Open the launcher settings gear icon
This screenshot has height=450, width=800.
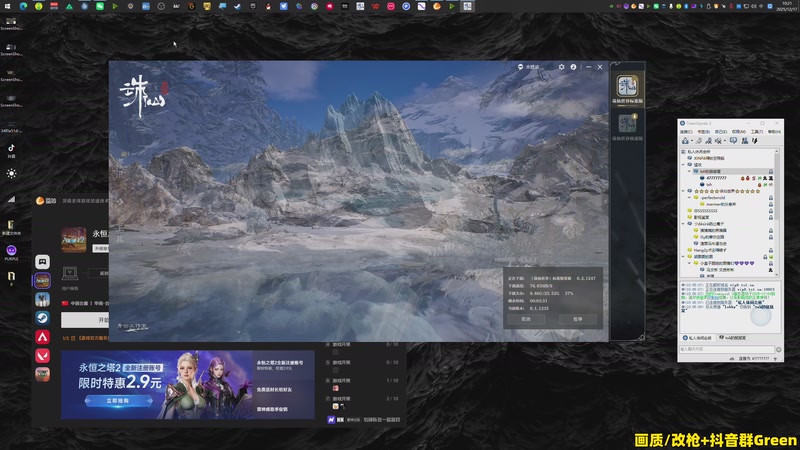(x=561, y=67)
